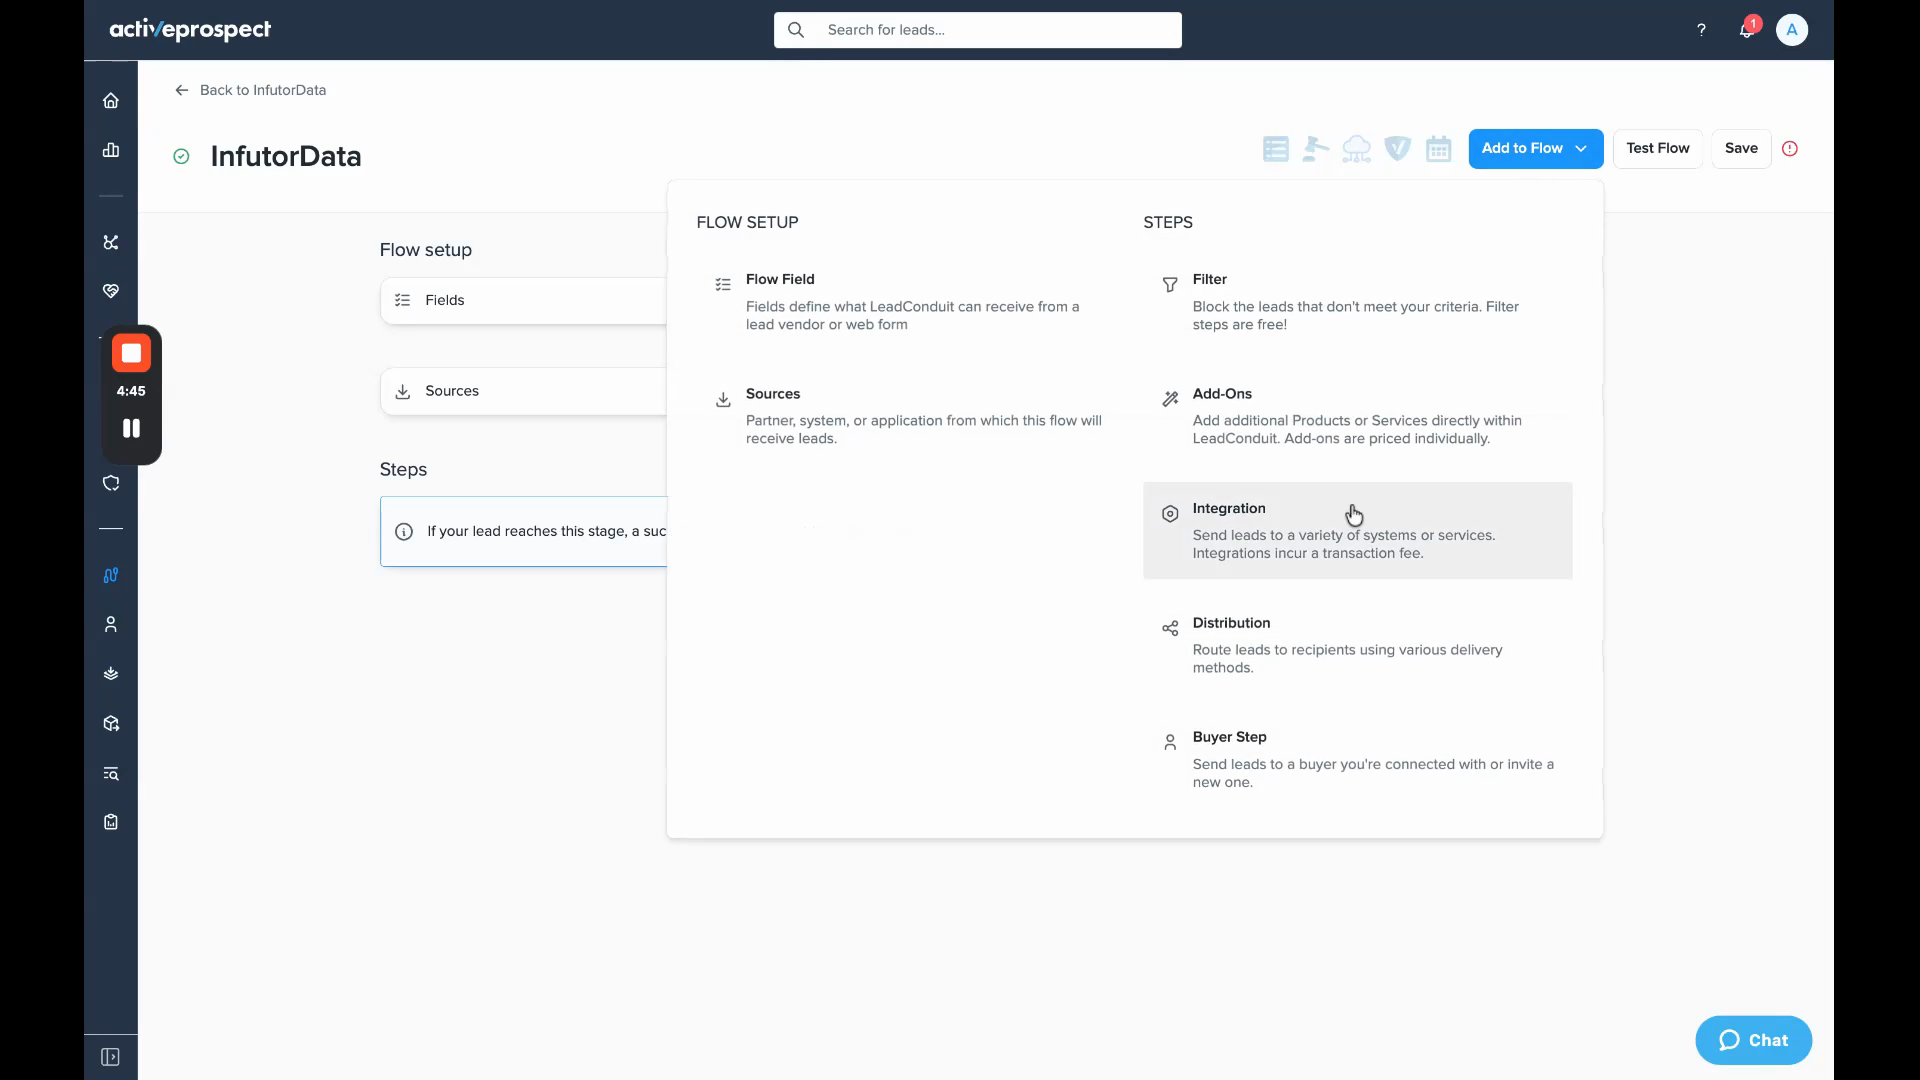The width and height of the screenshot is (1920, 1080).
Task: Click the stacked layers download sidebar icon
Action: 111,674
